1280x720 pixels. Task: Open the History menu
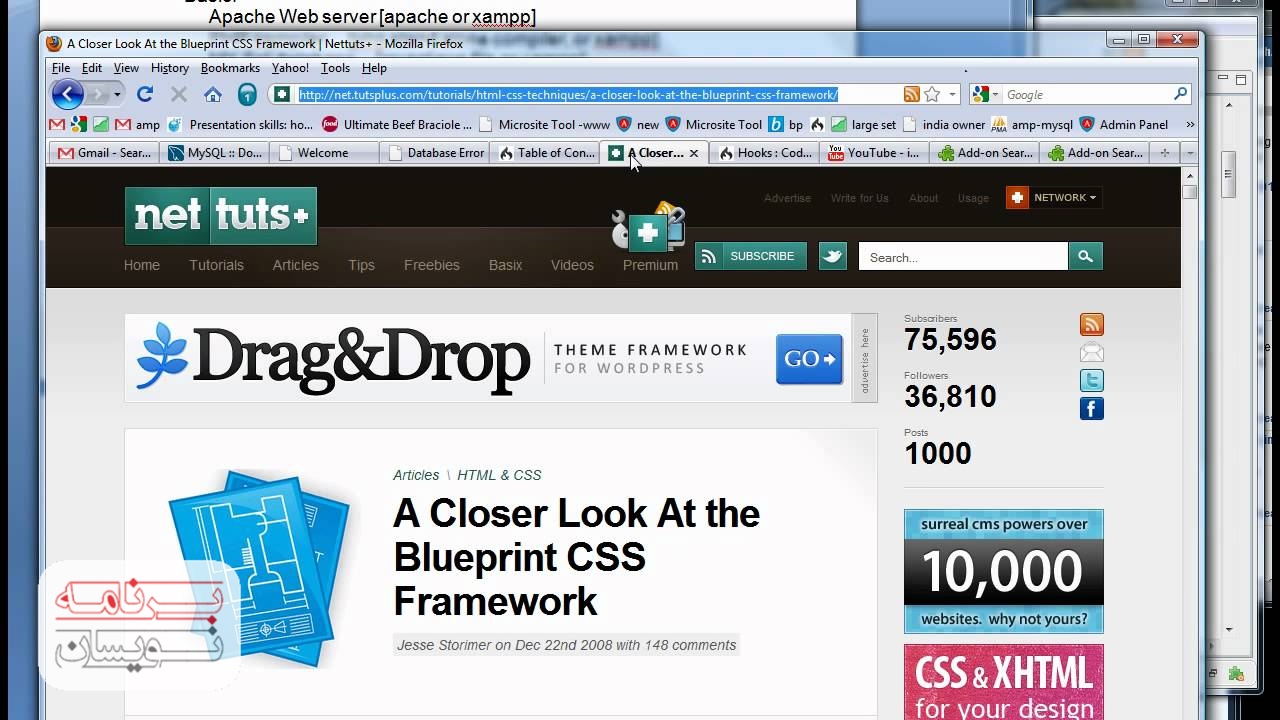click(169, 68)
